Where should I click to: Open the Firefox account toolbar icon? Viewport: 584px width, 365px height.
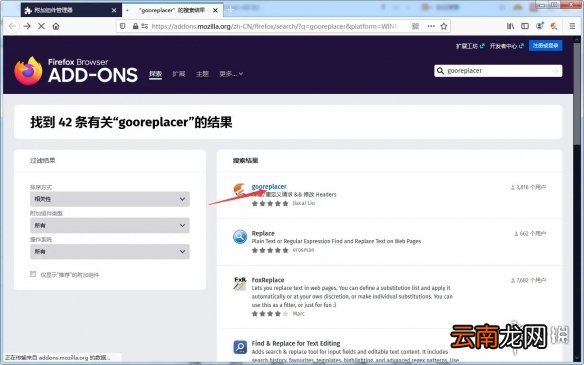point(540,26)
